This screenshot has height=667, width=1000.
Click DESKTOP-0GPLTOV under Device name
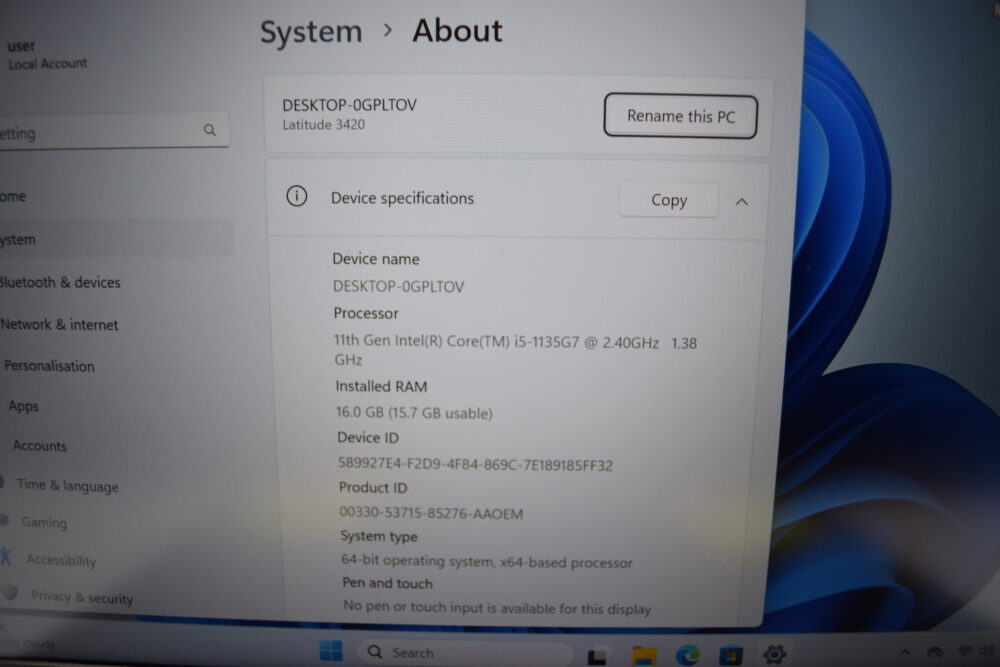click(399, 286)
